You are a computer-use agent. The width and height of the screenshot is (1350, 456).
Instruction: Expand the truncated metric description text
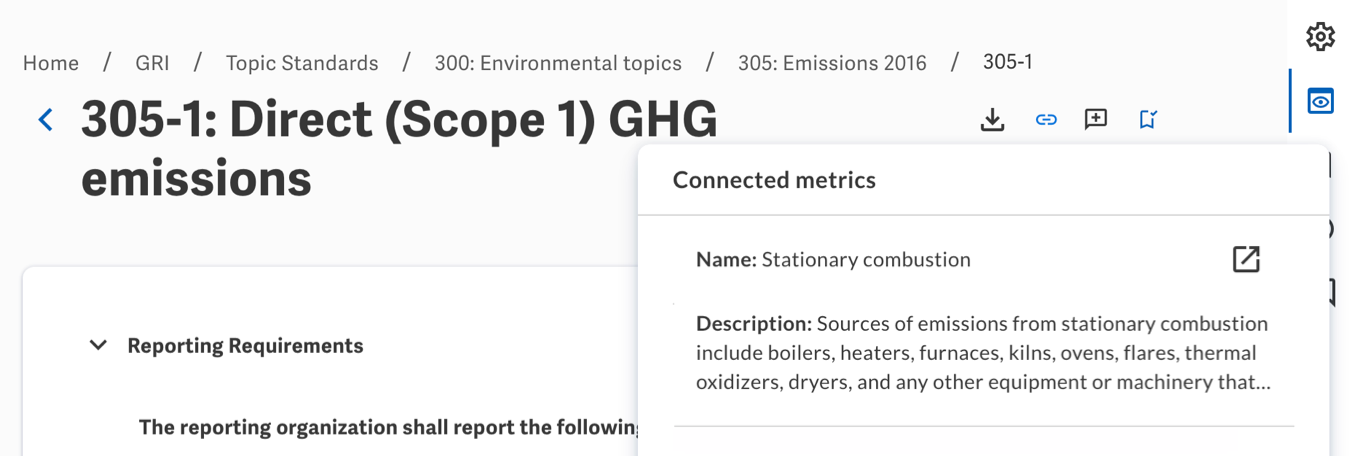tap(984, 353)
